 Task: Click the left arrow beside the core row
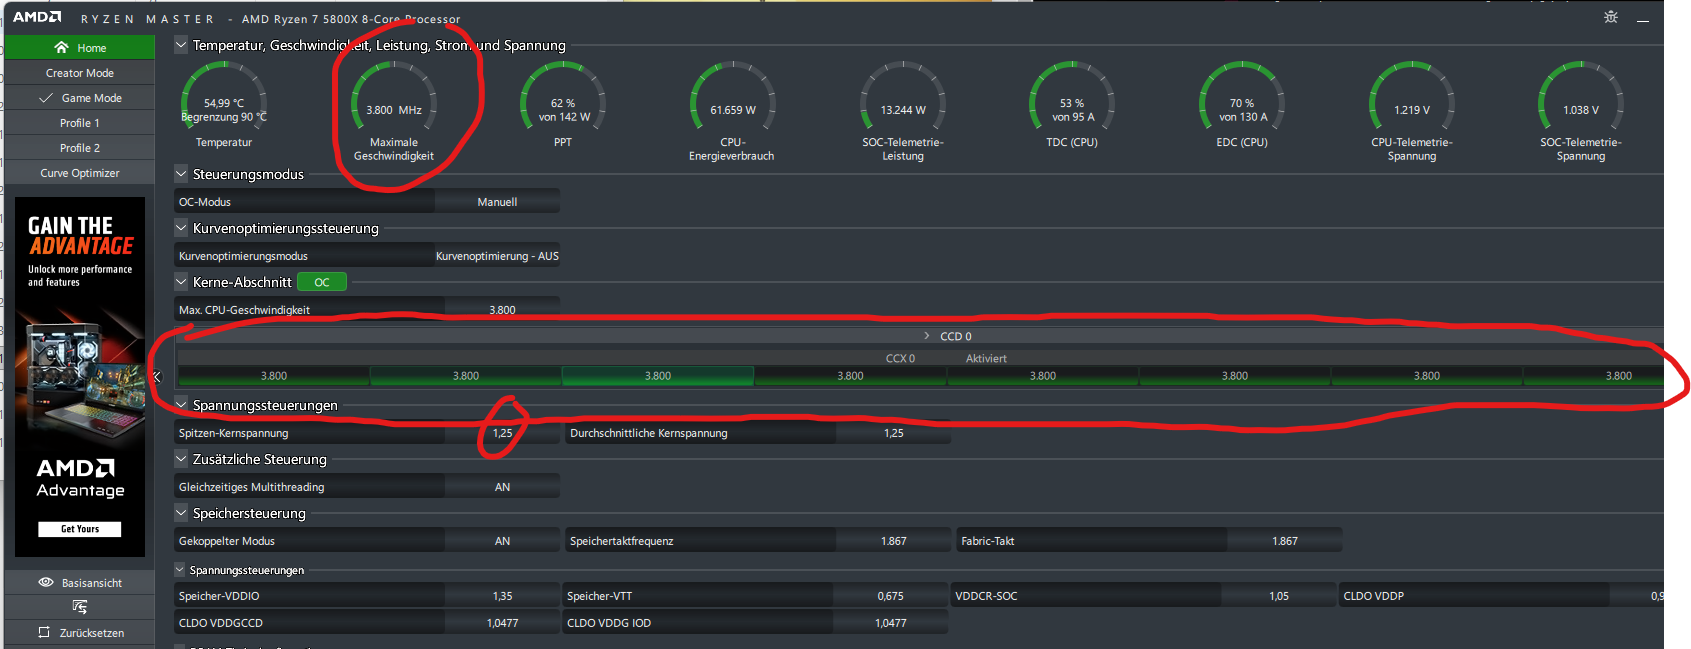coord(157,377)
